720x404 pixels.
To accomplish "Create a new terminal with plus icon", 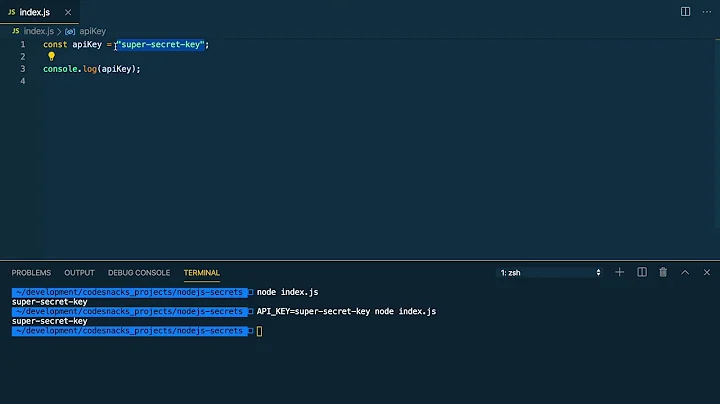I will pos(619,272).
